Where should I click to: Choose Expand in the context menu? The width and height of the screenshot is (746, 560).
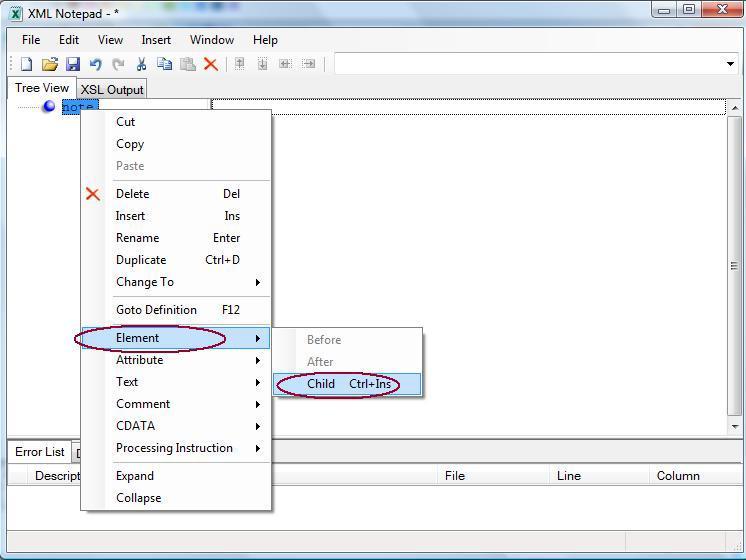pyautogui.click(x=176, y=476)
